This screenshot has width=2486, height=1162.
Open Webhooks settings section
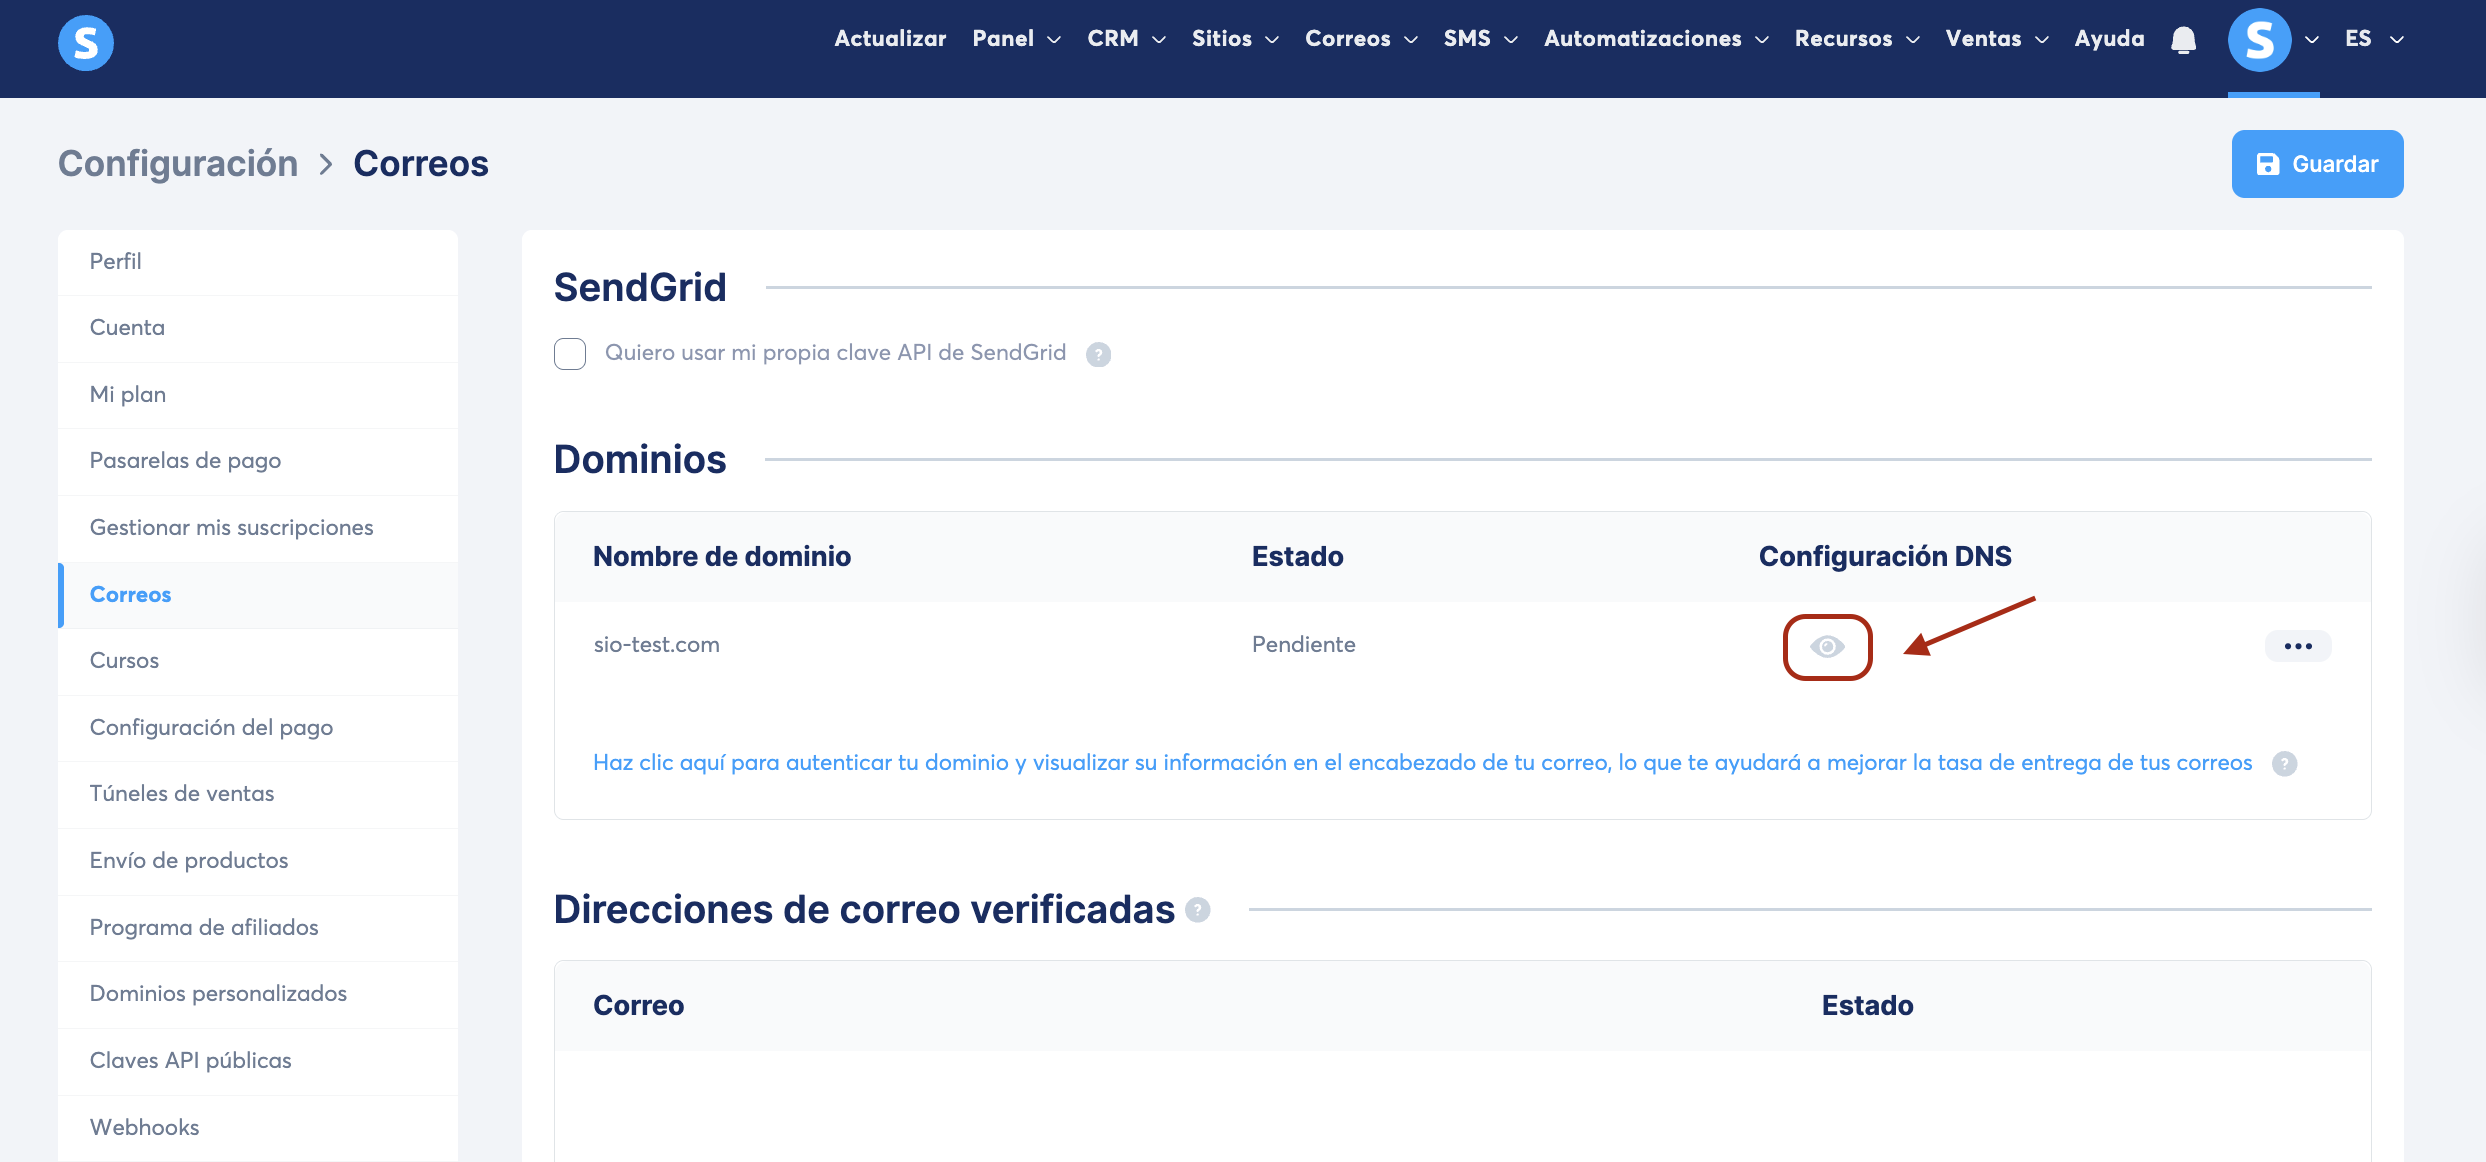point(145,1128)
